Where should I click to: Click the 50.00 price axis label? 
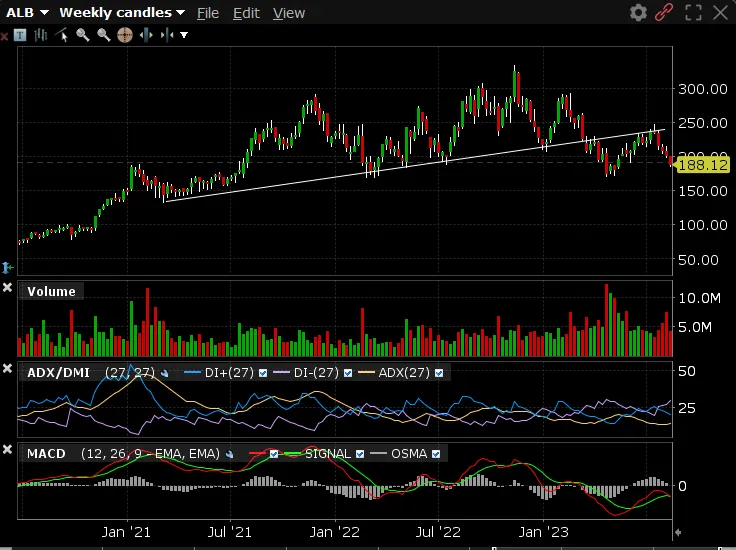(x=698, y=260)
